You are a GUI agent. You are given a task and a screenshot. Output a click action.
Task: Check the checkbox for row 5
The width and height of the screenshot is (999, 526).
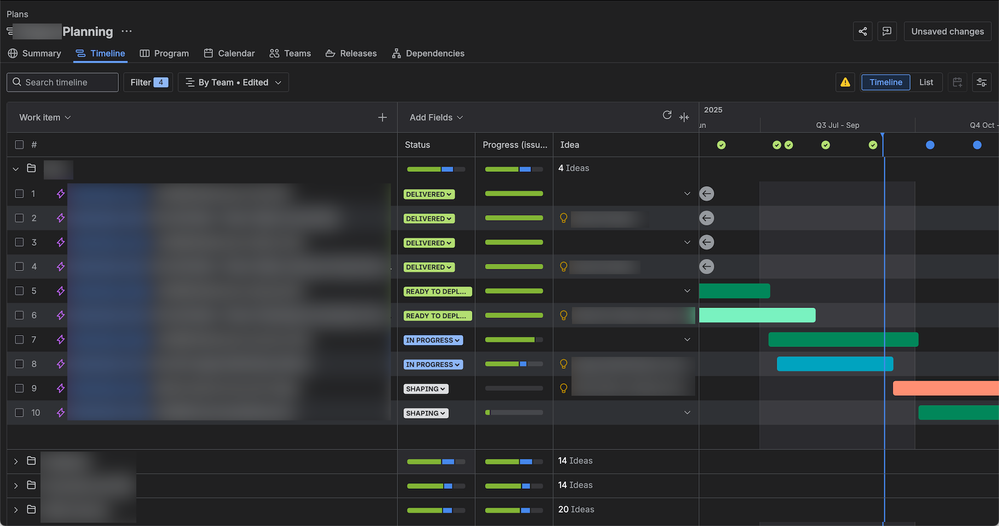[19, 291]
